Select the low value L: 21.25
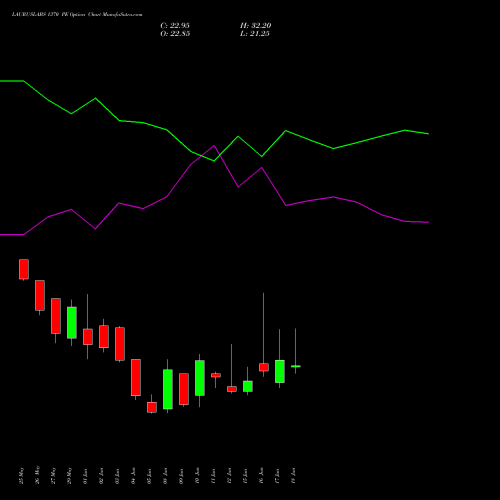The height and width of the screenshot is (500, 500). point(255,34)
